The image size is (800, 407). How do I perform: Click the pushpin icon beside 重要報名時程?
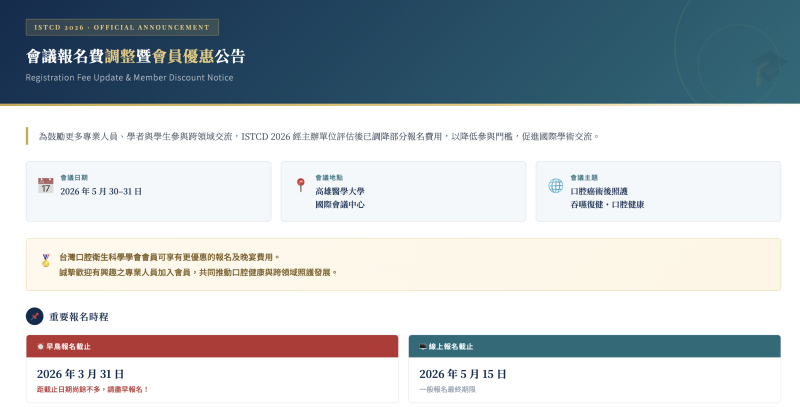[x=35, y=316]
